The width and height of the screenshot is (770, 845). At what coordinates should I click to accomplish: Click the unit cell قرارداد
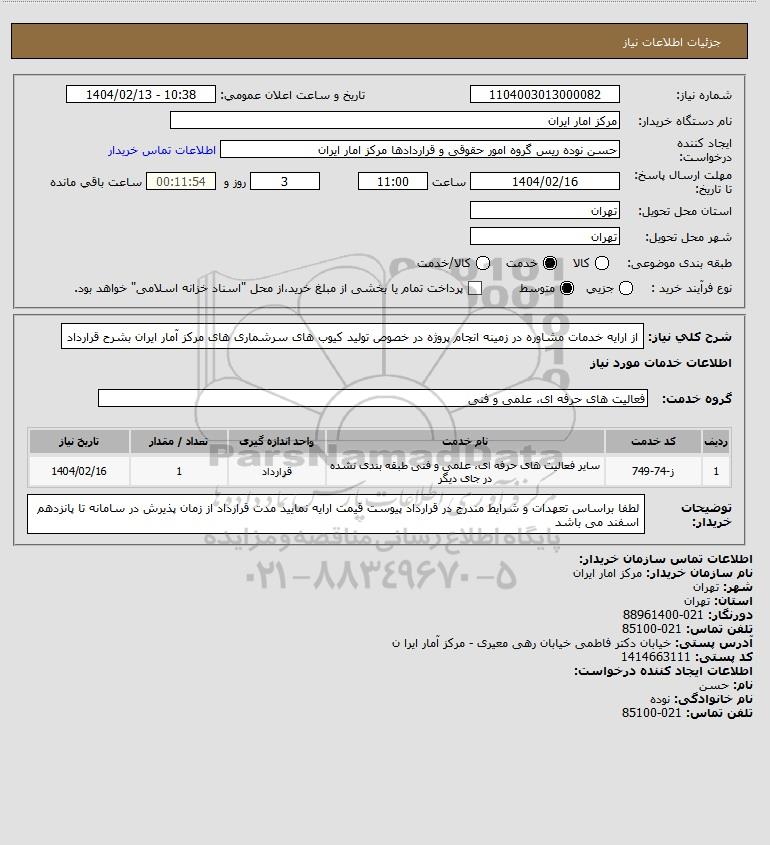pos(276,472)
